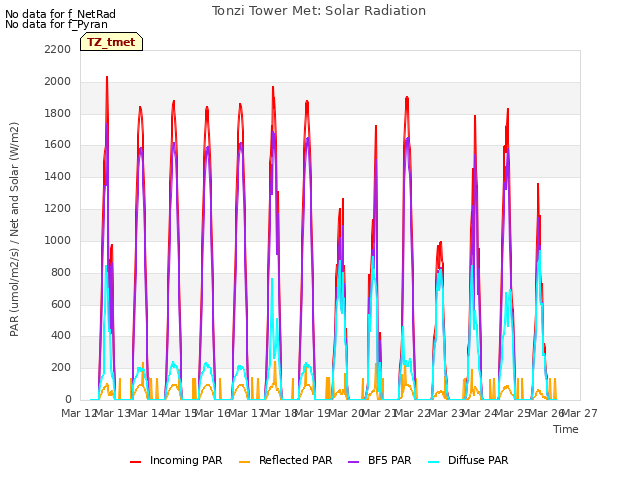Click the 'Mar 12' x-axis date label
Viewport: 640px width, 480px height.
point(79,413)
